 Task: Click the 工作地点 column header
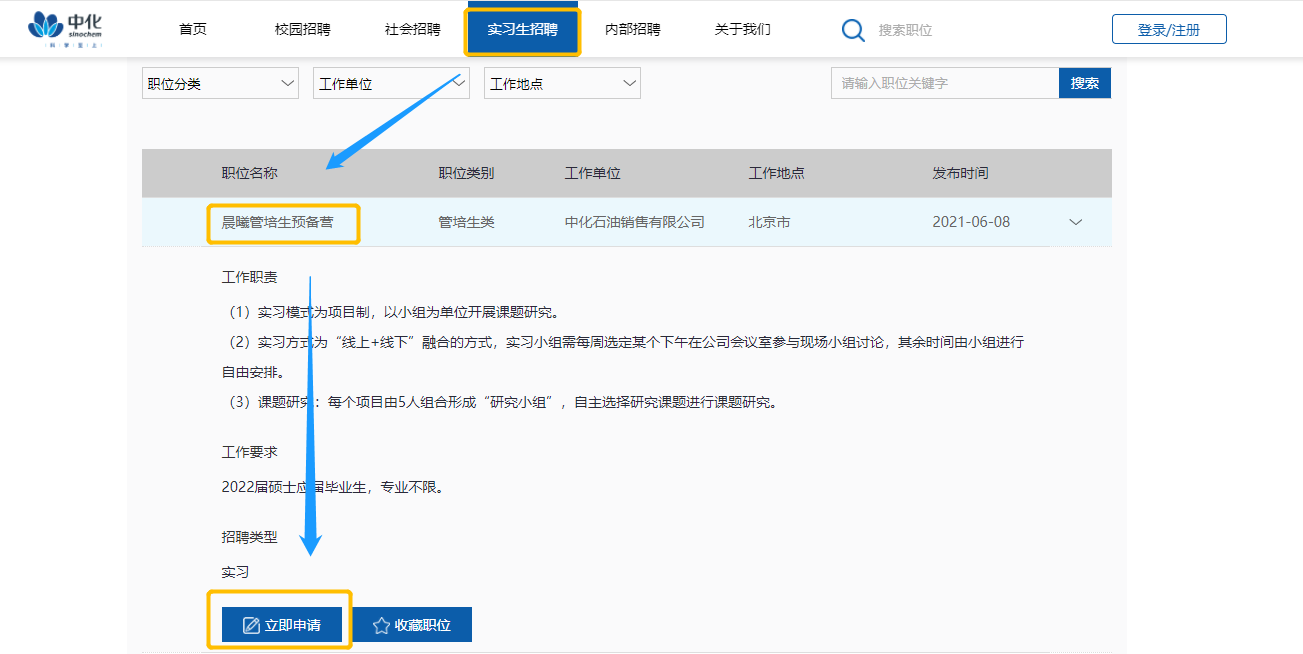coord(776,173)
